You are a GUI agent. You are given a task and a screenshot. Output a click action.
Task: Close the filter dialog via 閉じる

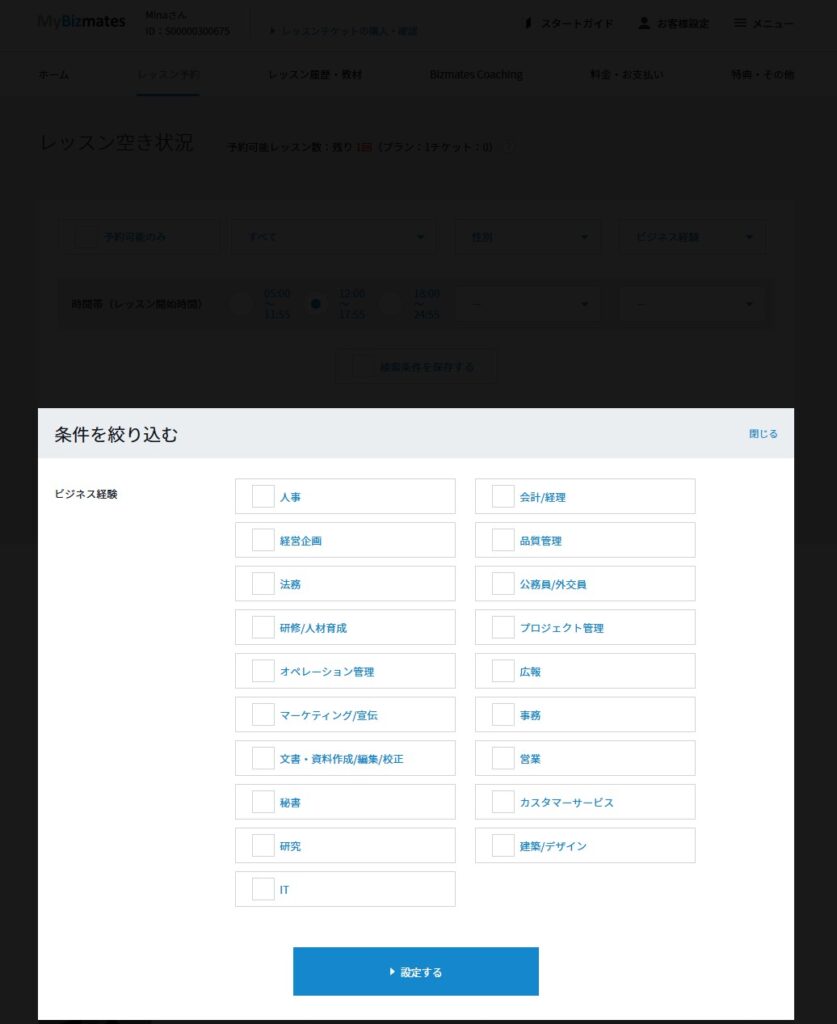tap(763, 434)
